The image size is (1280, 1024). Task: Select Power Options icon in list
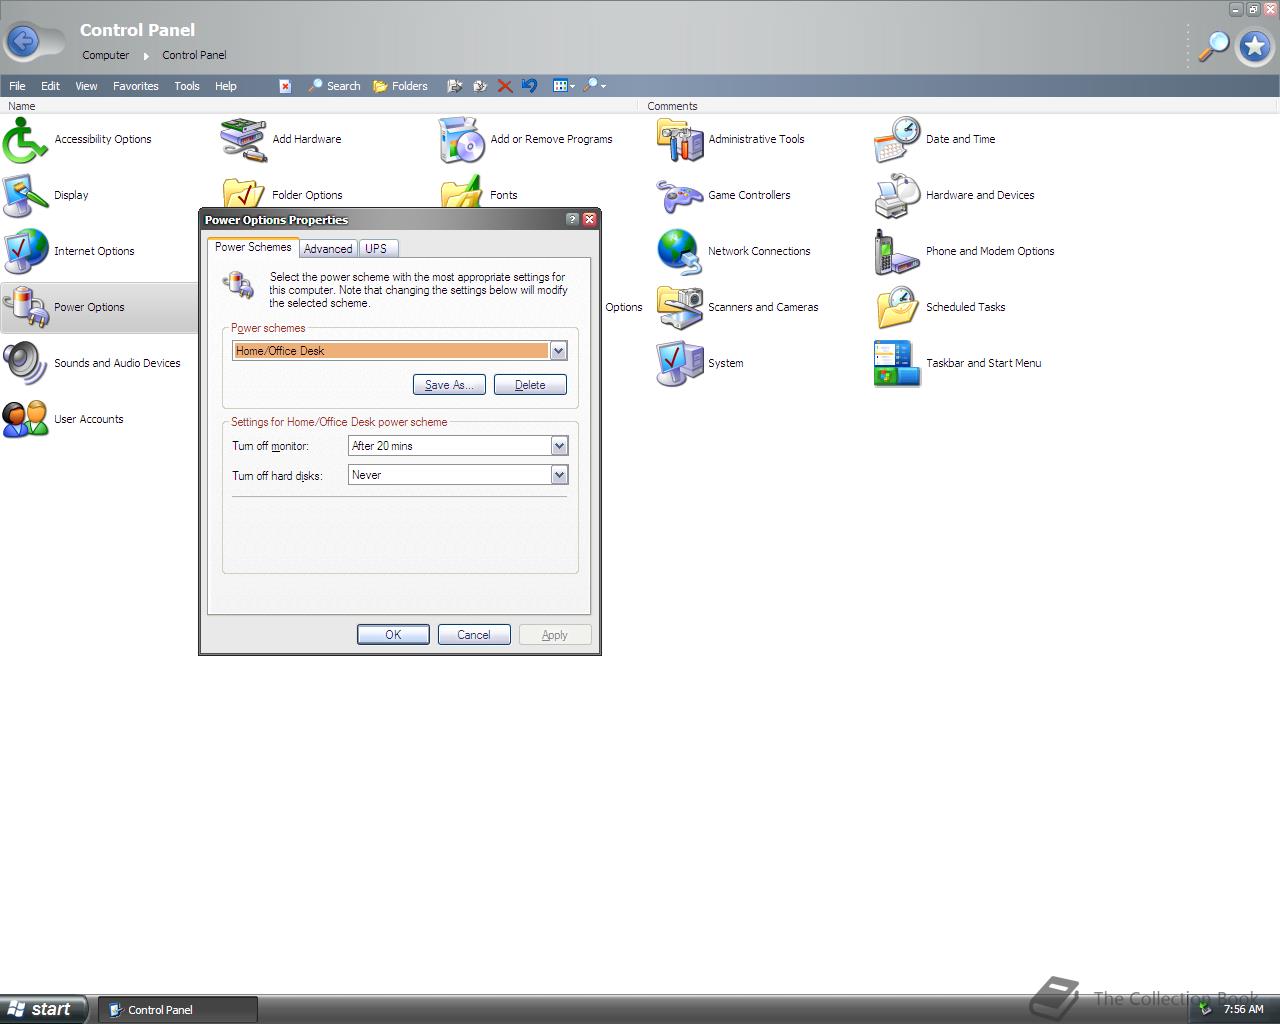tap(25, 307)
